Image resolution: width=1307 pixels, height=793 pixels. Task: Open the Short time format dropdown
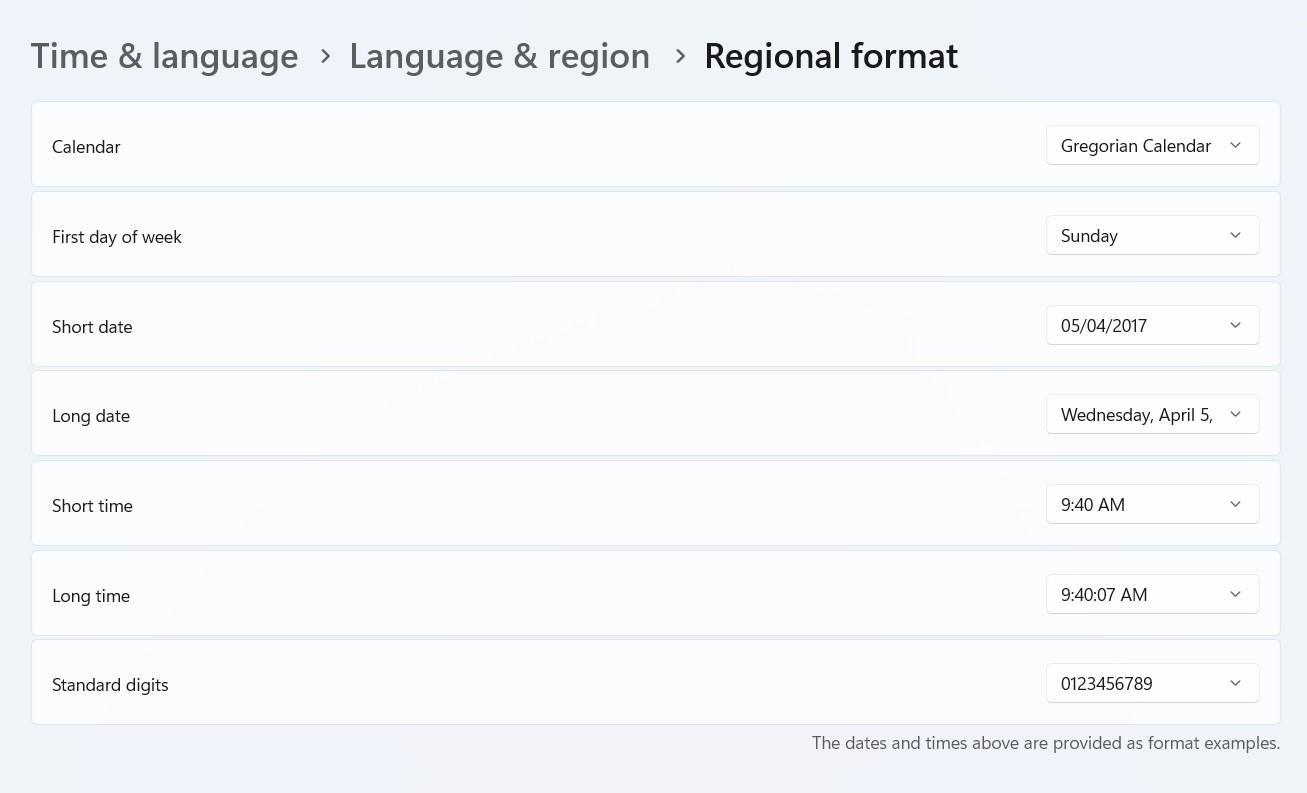pos(1152,505)
